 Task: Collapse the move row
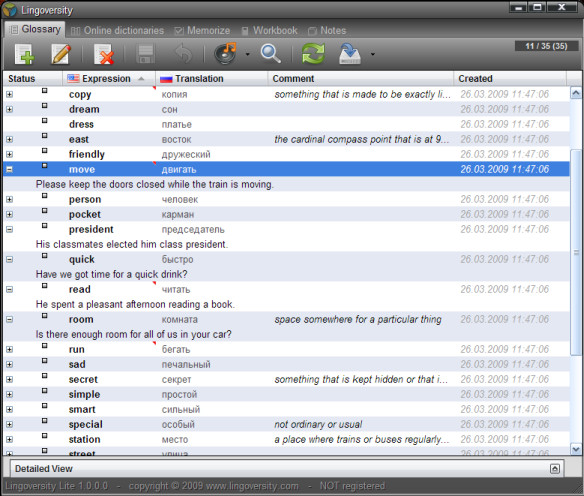click(x=9, y=169)
